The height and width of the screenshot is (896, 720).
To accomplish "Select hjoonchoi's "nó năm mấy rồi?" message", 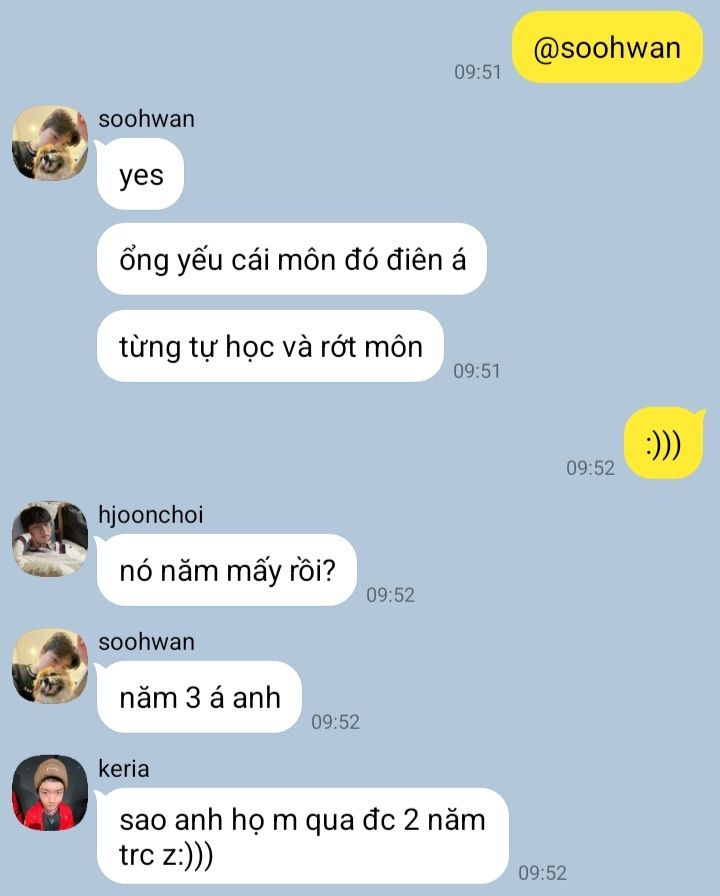I will pos(227,570).
